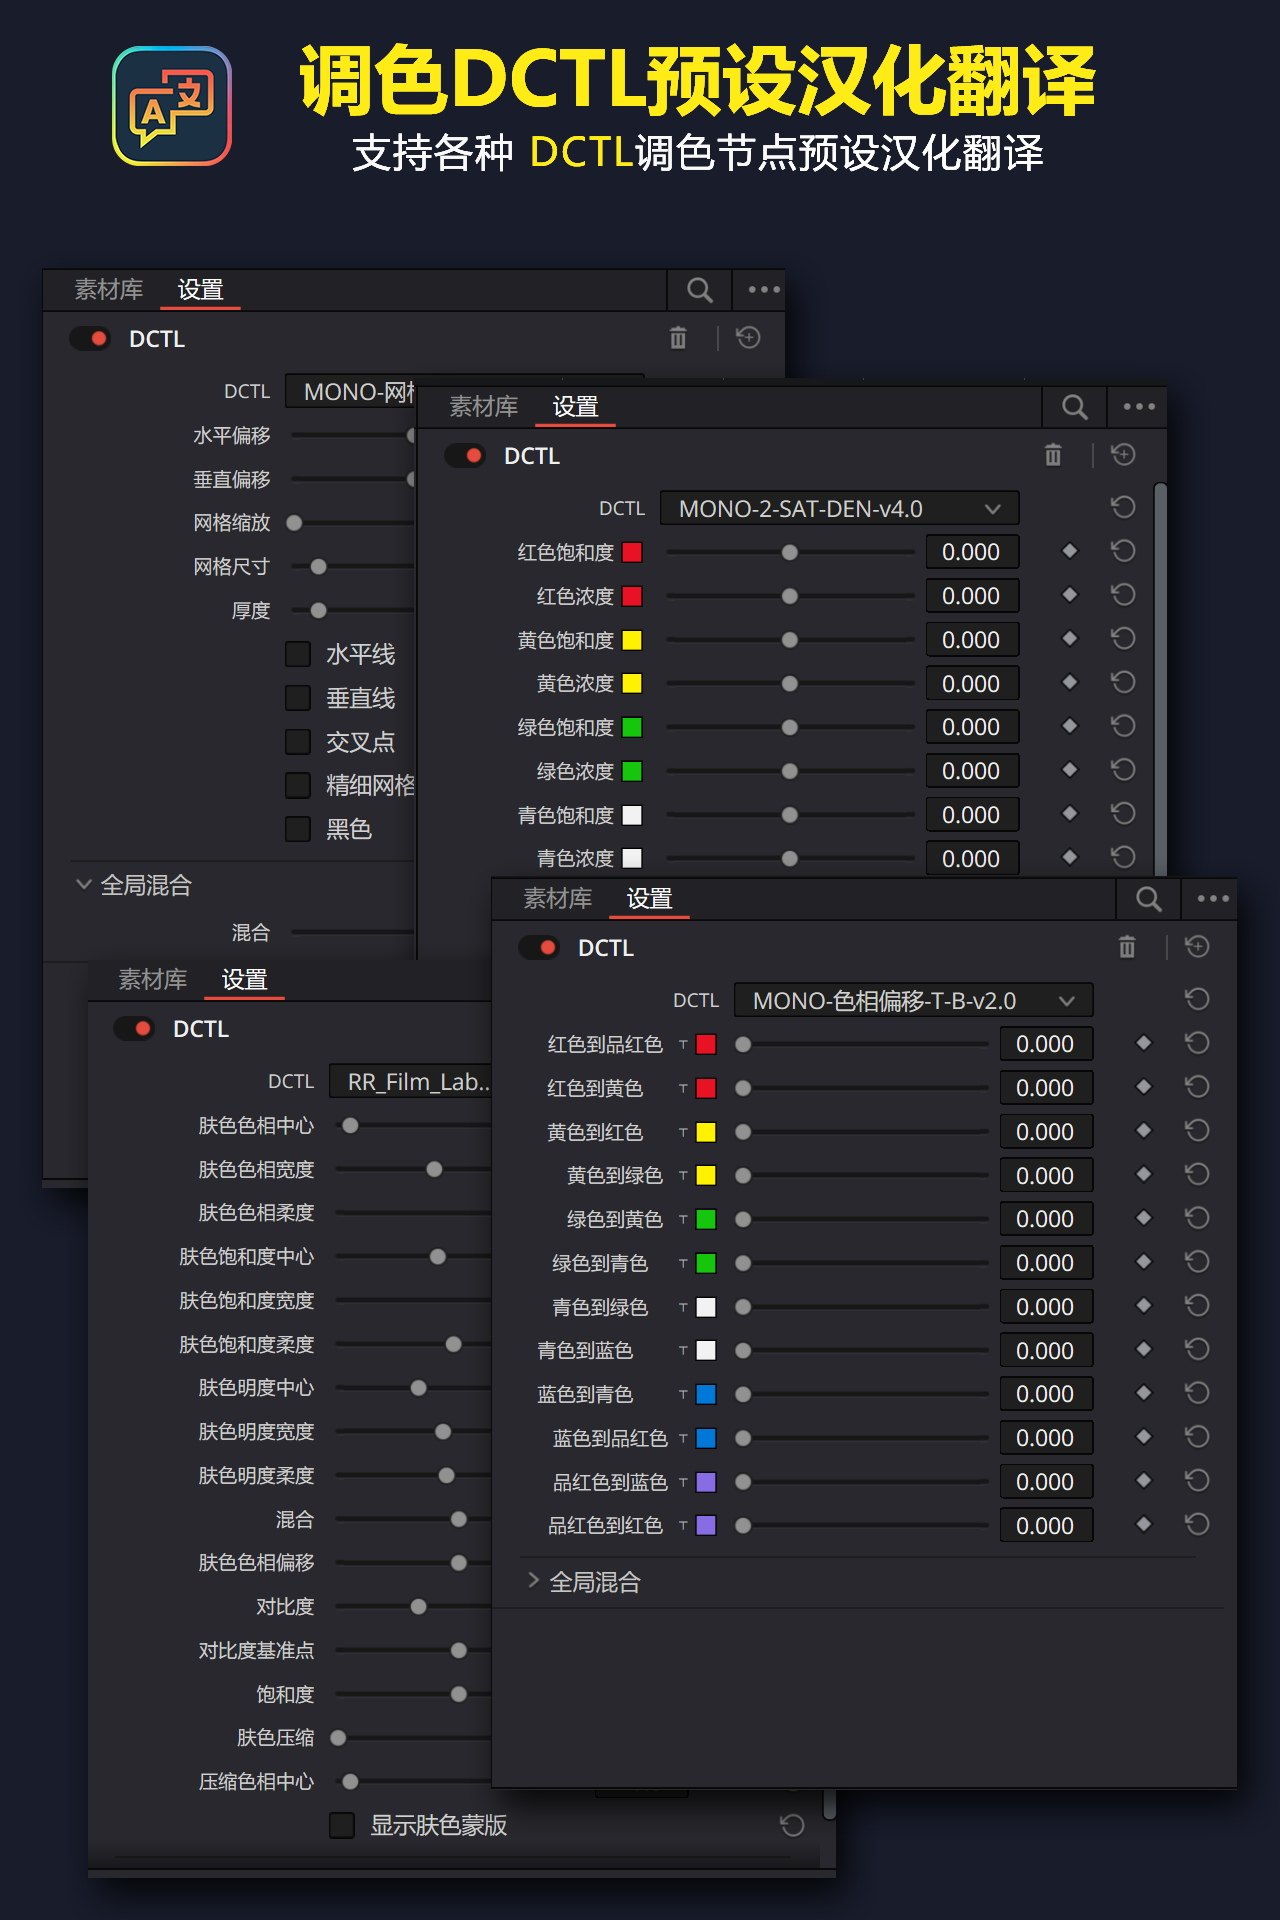Open three-dots menu in SAT-DEN panel
The height and width of the screenshot is (1920, 1280).
1139,407
